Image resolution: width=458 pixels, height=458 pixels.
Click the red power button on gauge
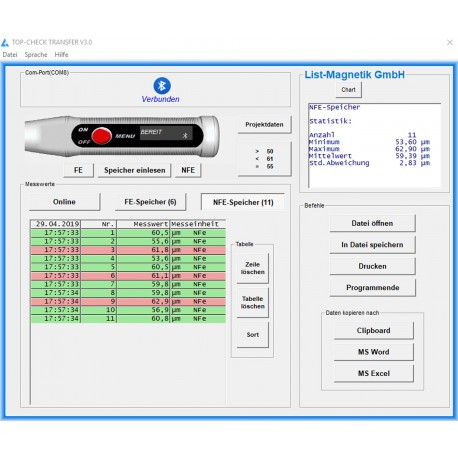[x=101, y=136]
